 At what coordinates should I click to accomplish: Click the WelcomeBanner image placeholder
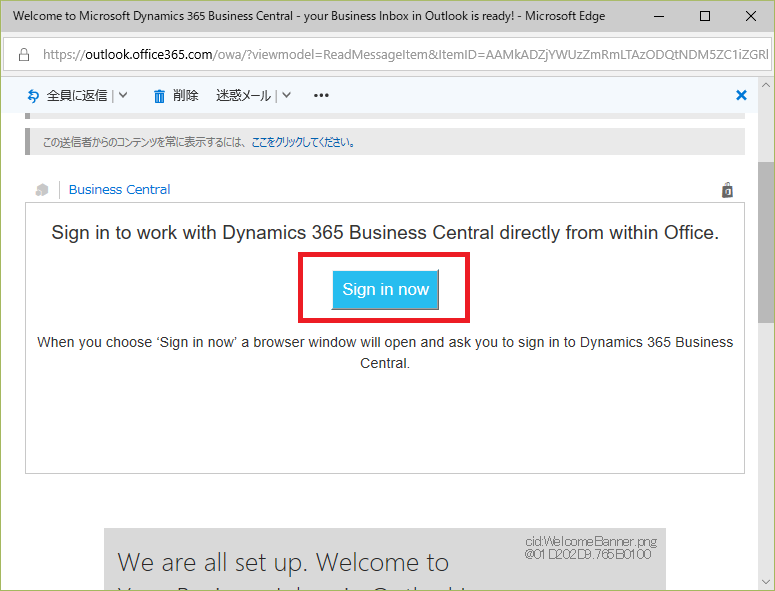click(x=385, y=559)
